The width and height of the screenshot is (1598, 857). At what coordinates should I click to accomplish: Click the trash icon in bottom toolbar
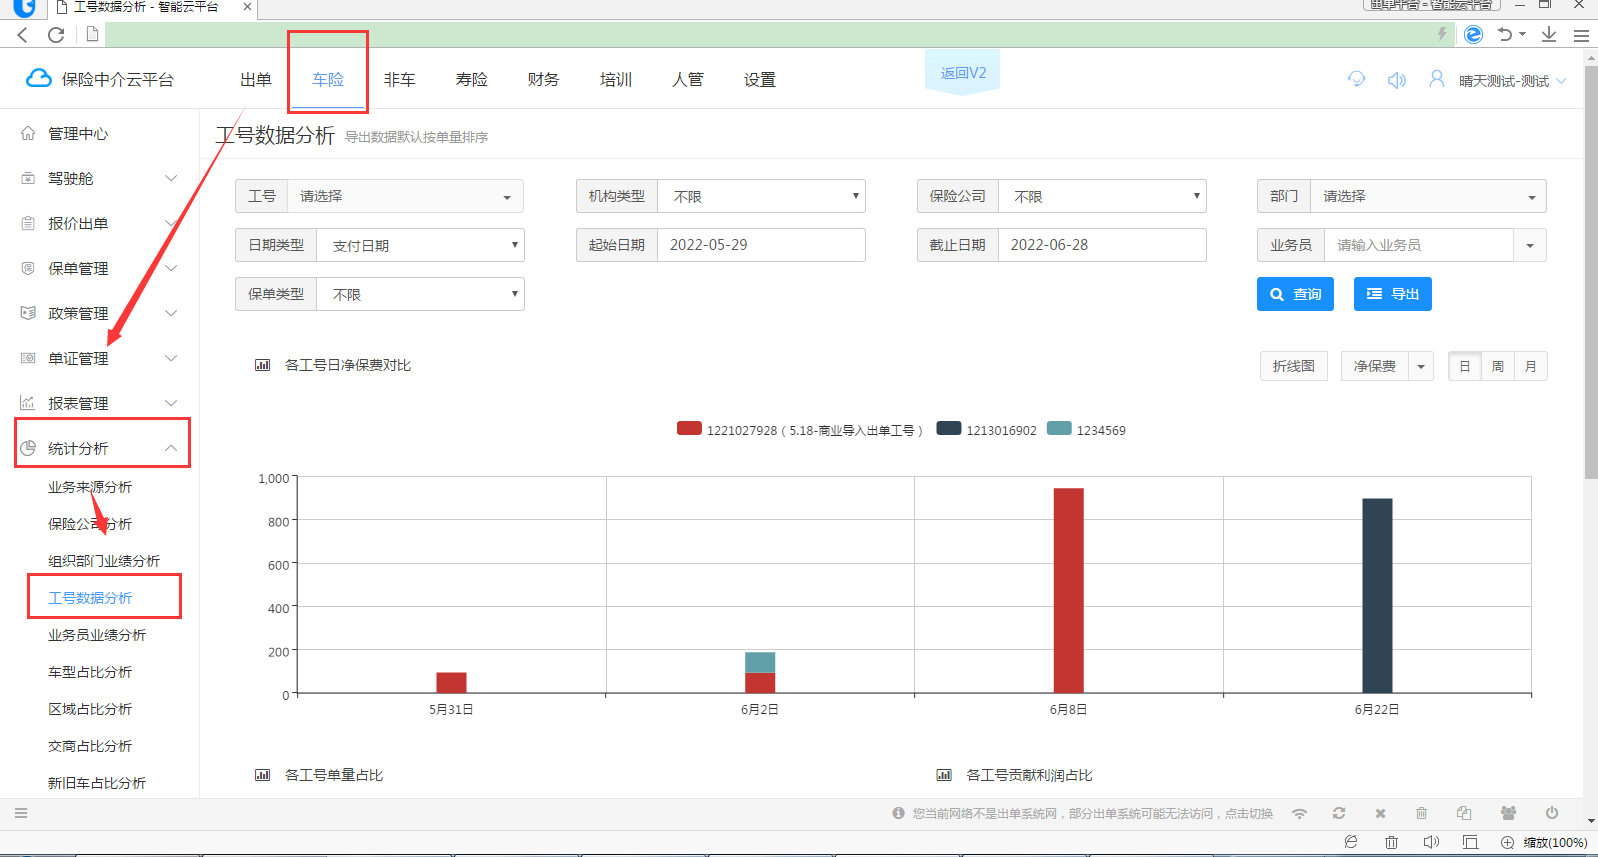click(1421, 813)
